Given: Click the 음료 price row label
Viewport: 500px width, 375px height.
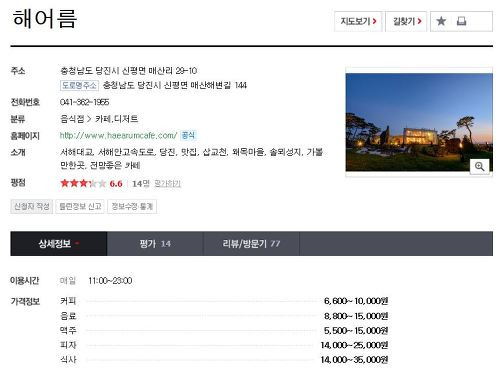Looking at the screenshot, I should click(68, 316).
